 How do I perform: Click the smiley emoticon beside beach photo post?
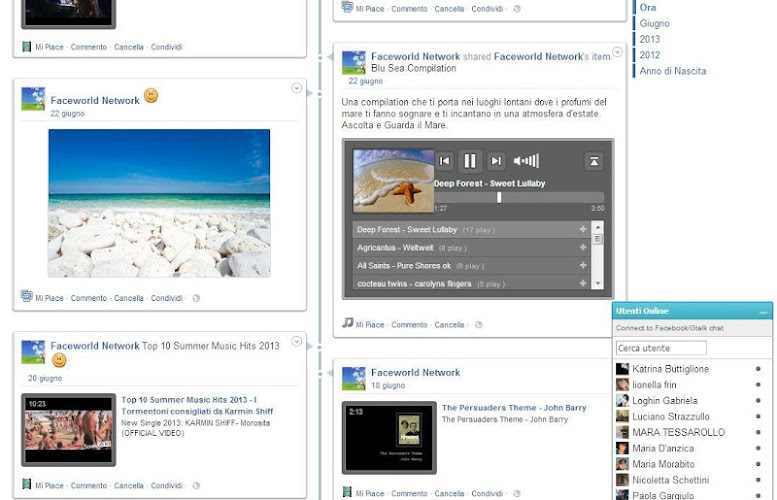pos(151,96)
